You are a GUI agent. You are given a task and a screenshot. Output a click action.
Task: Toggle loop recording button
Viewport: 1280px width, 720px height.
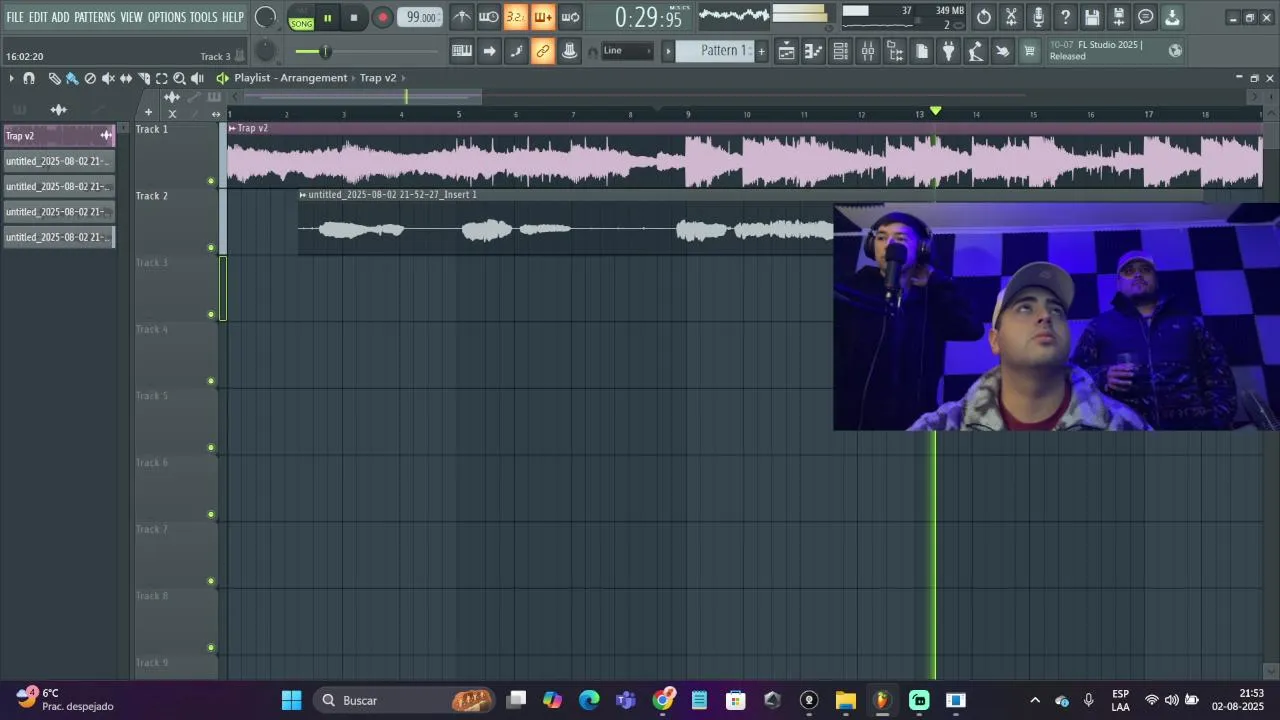point(570,17)
